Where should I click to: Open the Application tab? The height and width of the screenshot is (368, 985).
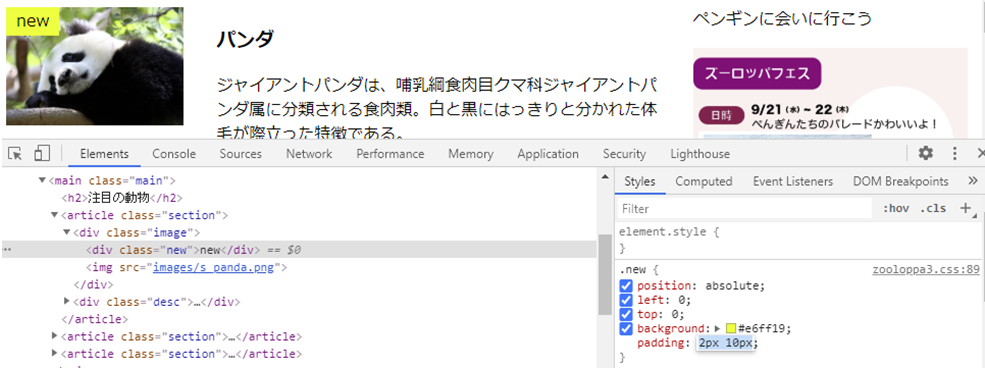coord(548,154)
